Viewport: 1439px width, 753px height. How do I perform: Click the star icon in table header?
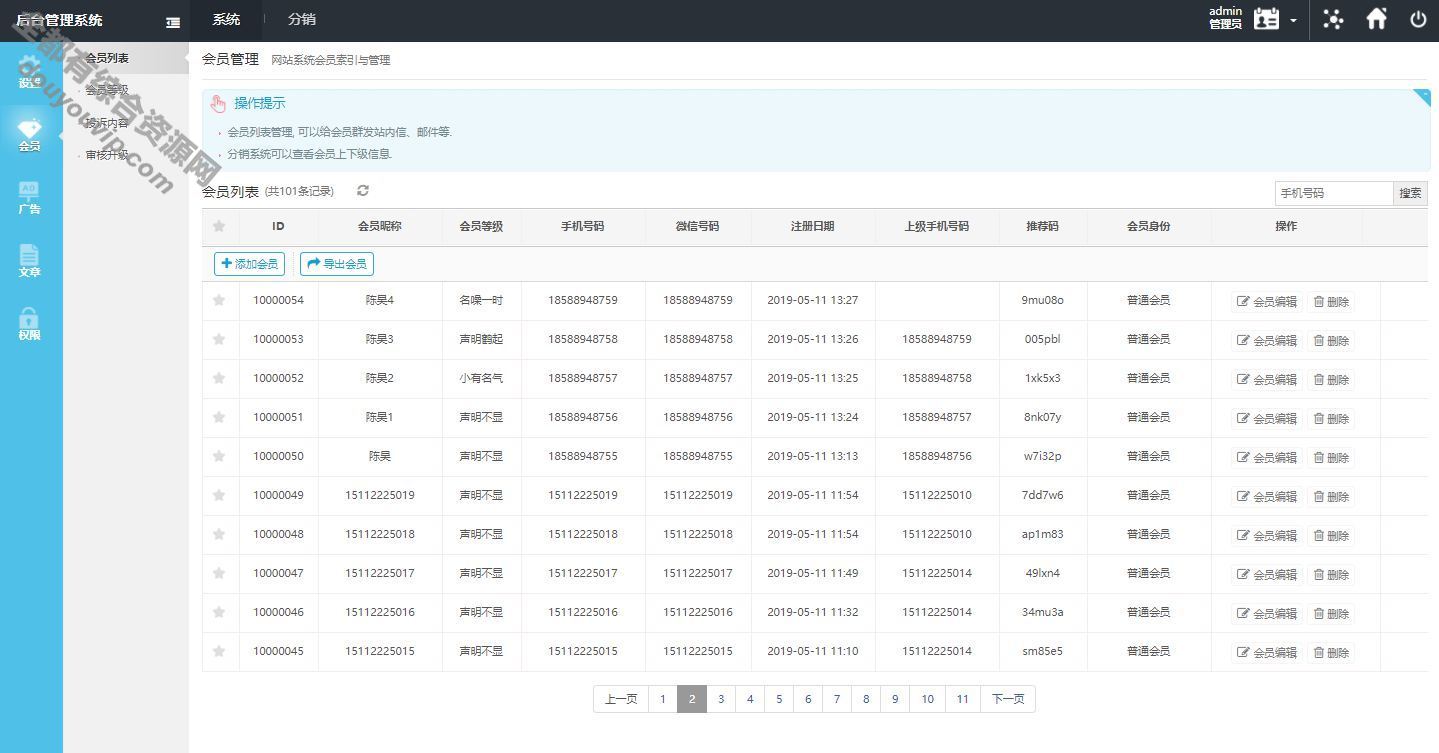coord(219,227)
